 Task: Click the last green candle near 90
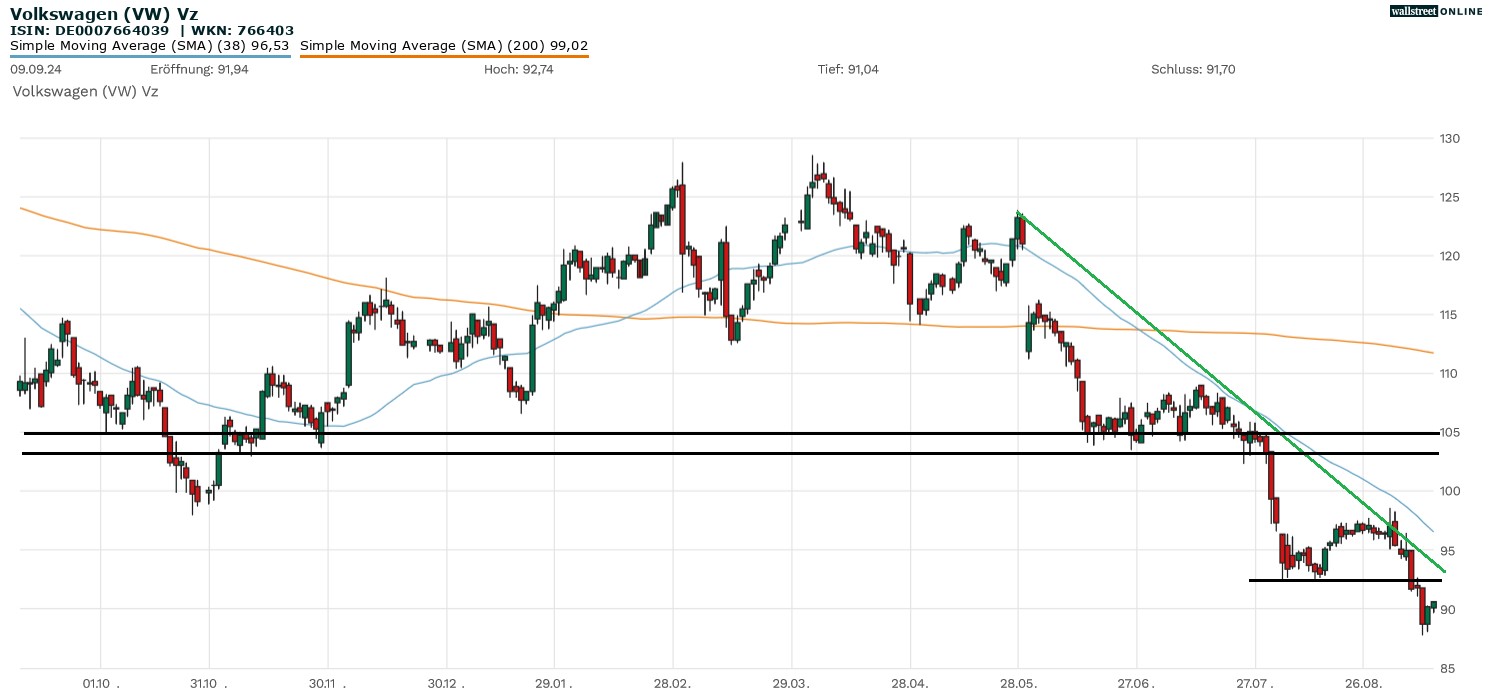(x=1433, y=605)
